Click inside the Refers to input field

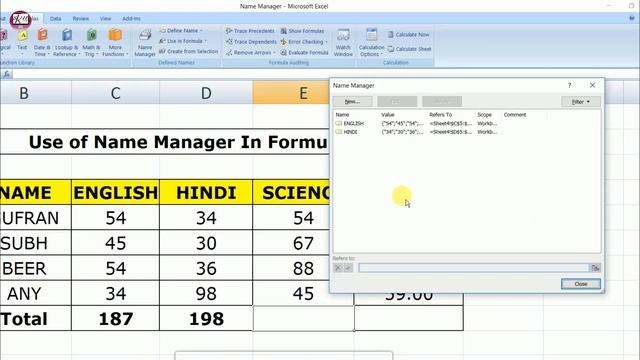tap(473, 268)
